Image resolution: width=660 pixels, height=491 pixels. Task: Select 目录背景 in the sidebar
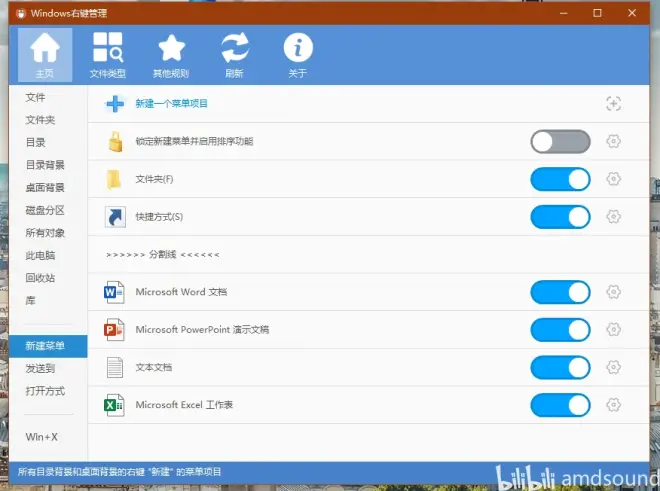[x=45, y=165]
